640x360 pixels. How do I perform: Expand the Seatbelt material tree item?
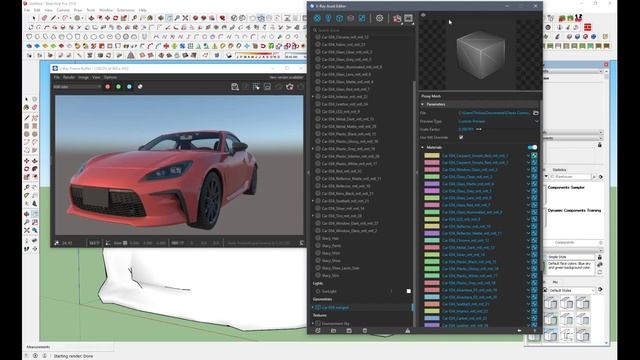point(313,201)
